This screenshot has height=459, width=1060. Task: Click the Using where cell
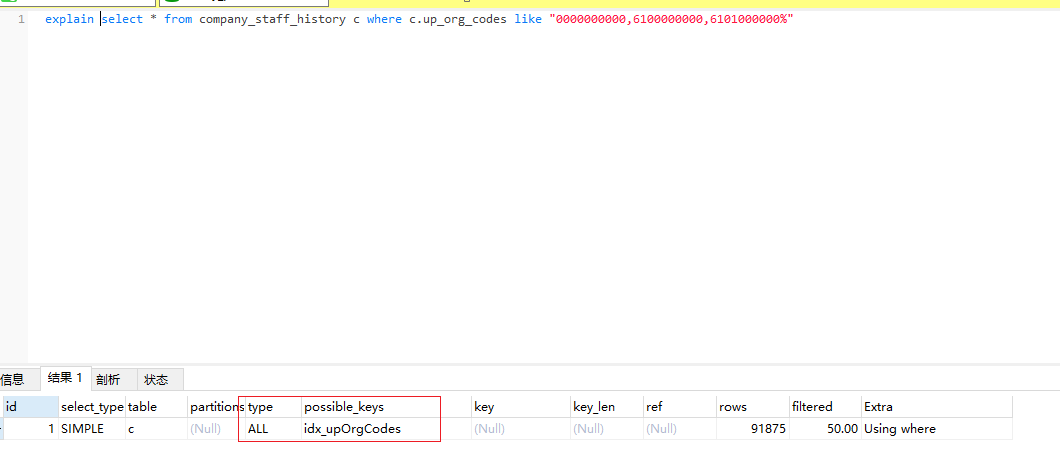(936, 429)
